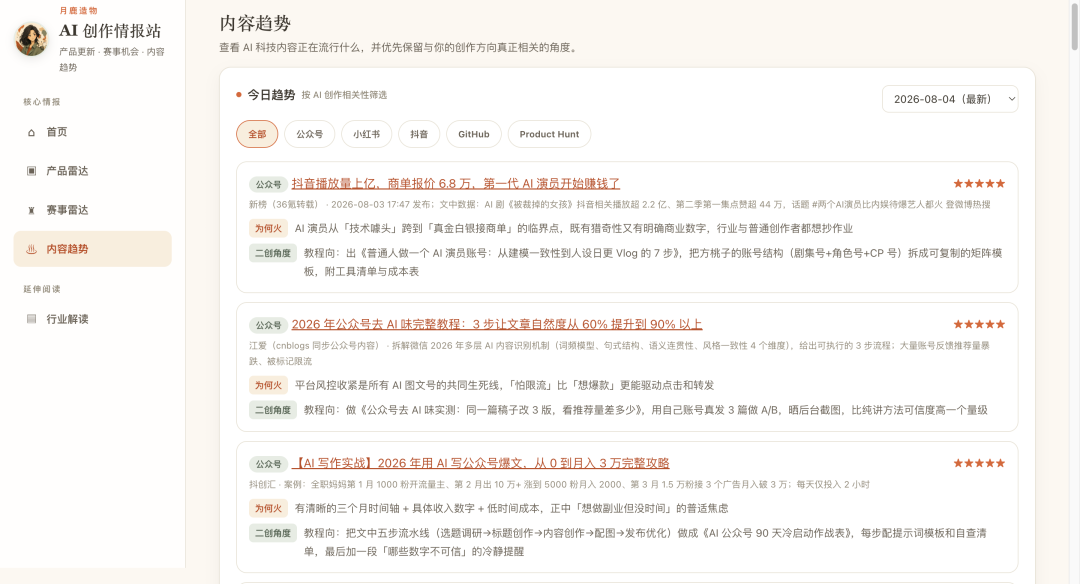Click 公众号 tag on AI 写作实战 card
1080x584 pixels.
tap(268, 464)
